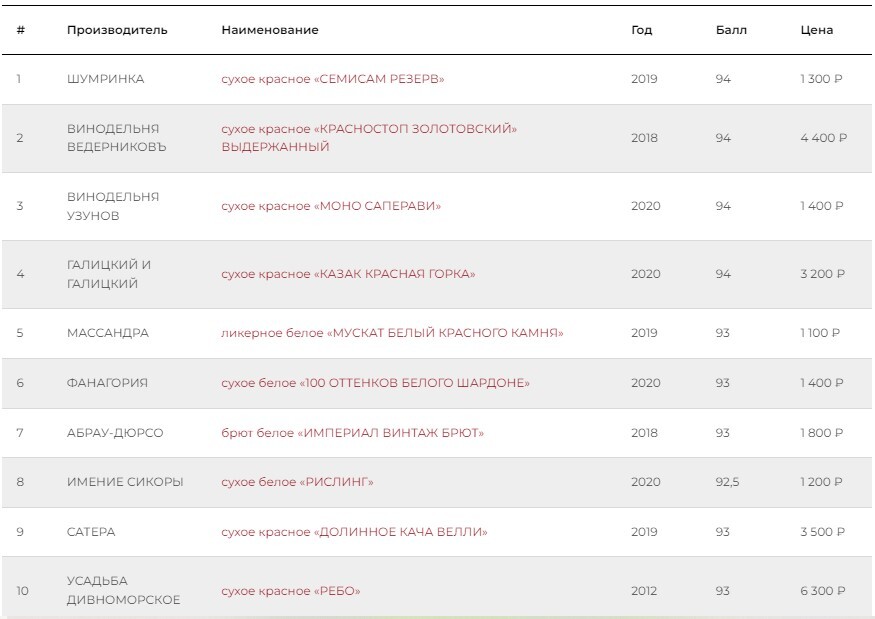Click the «РИСЛИНГ» wine link

297,482
